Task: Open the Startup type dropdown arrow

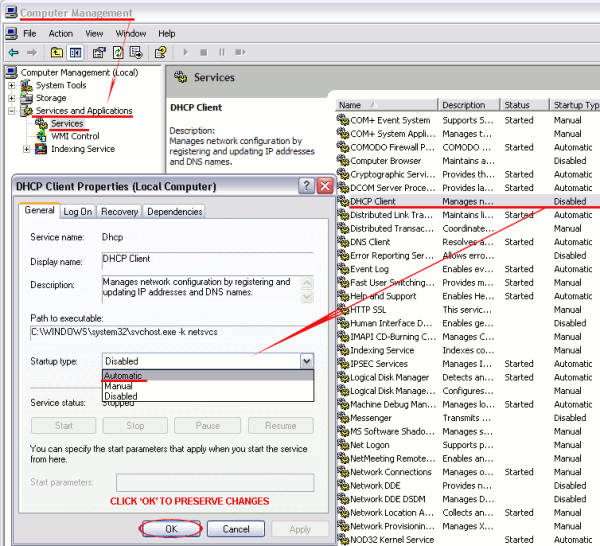Action: (307, 361)
